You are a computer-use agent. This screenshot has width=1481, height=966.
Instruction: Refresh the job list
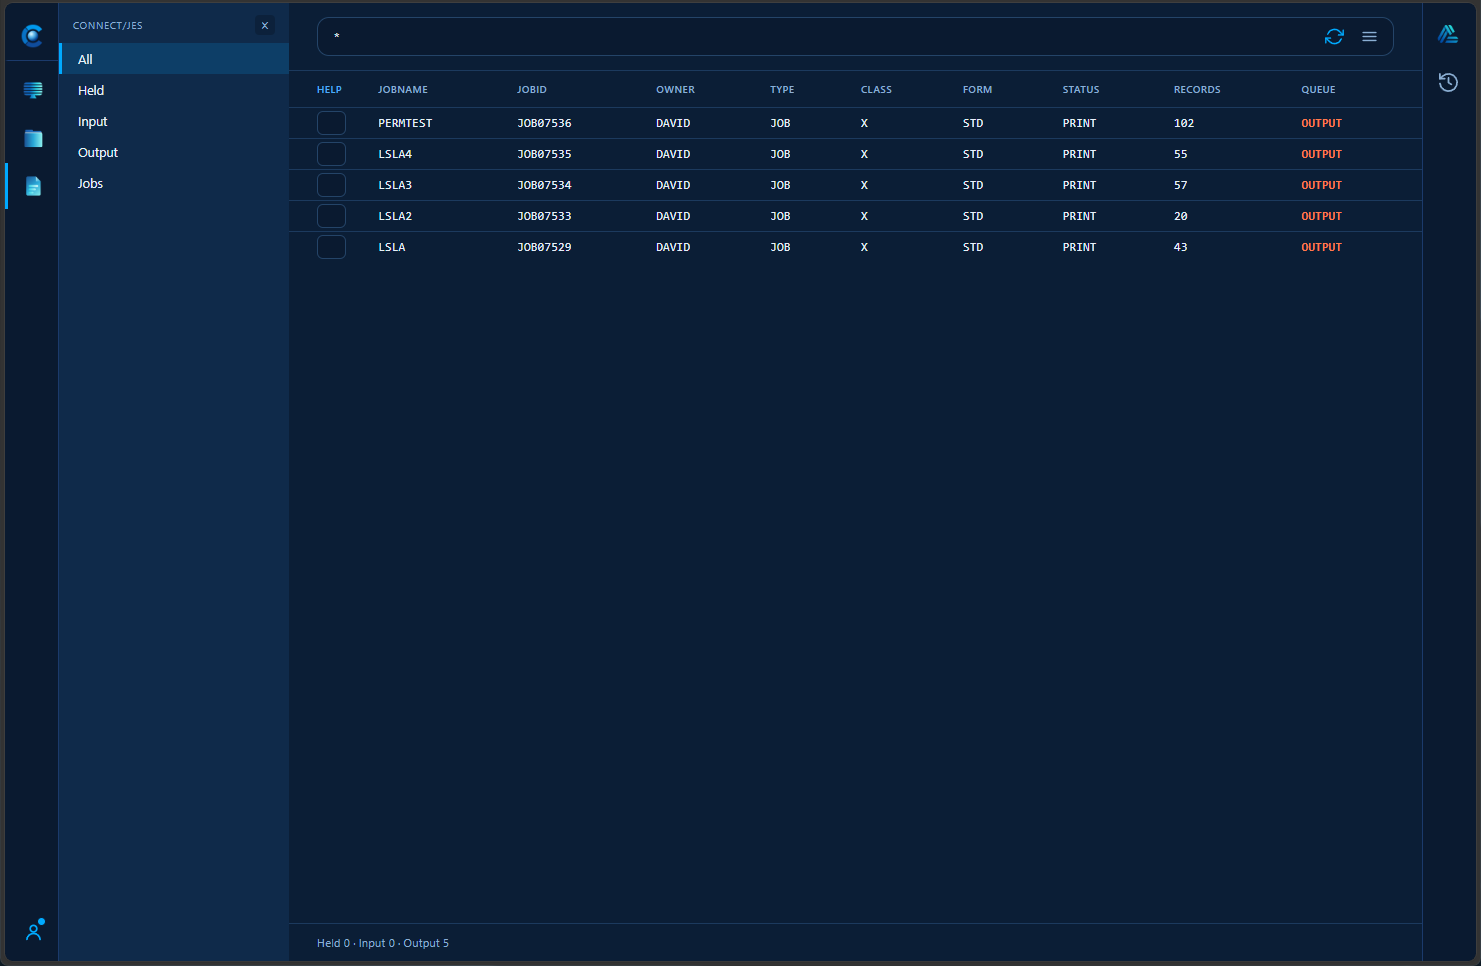(1334, 37)
